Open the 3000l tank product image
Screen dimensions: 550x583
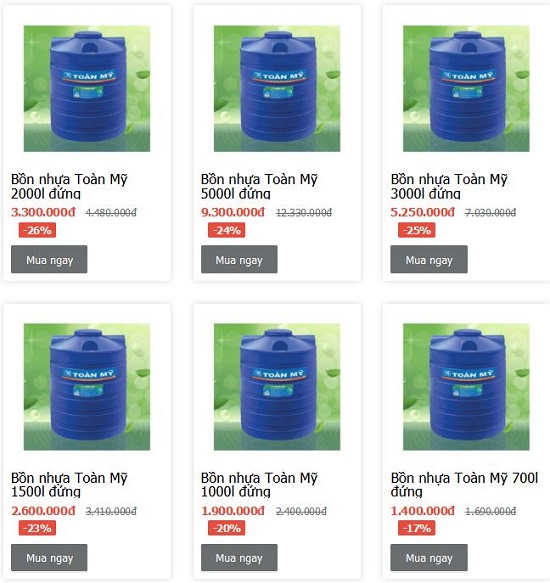point(466,88)
